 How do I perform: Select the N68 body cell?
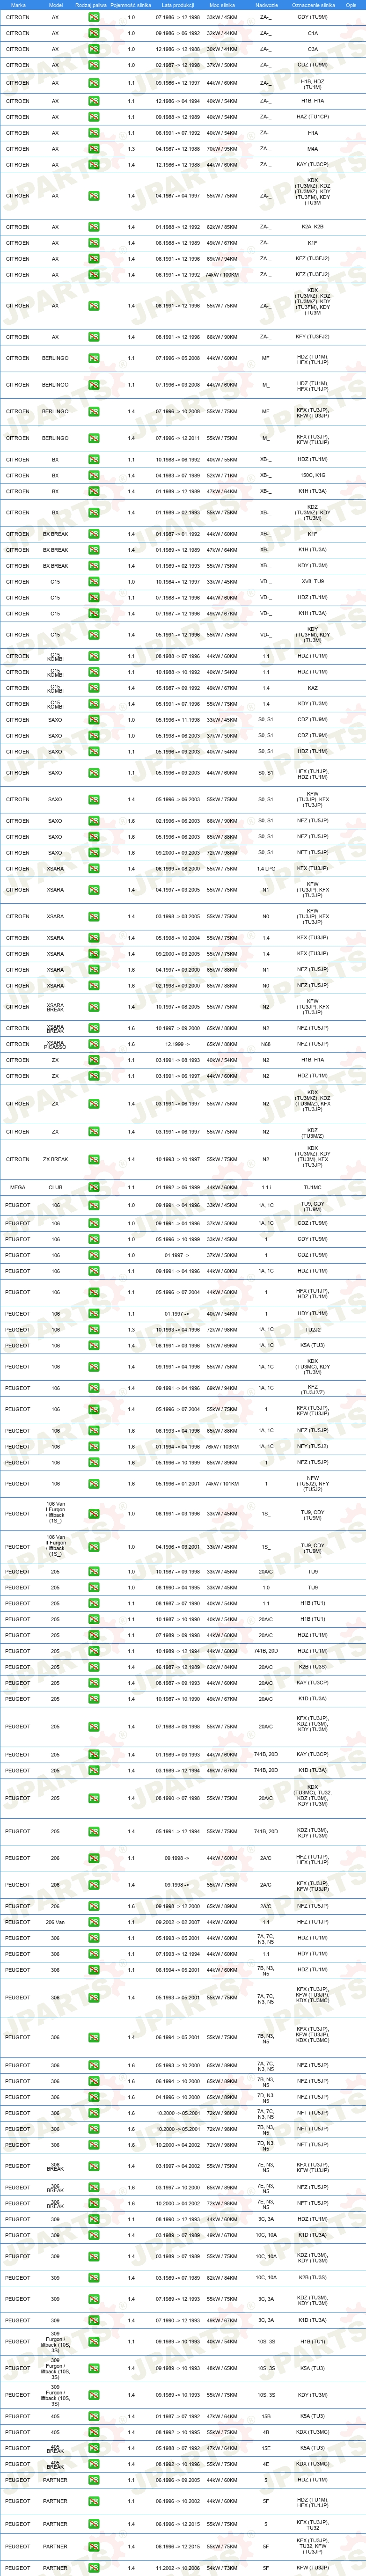(266, 1044)
